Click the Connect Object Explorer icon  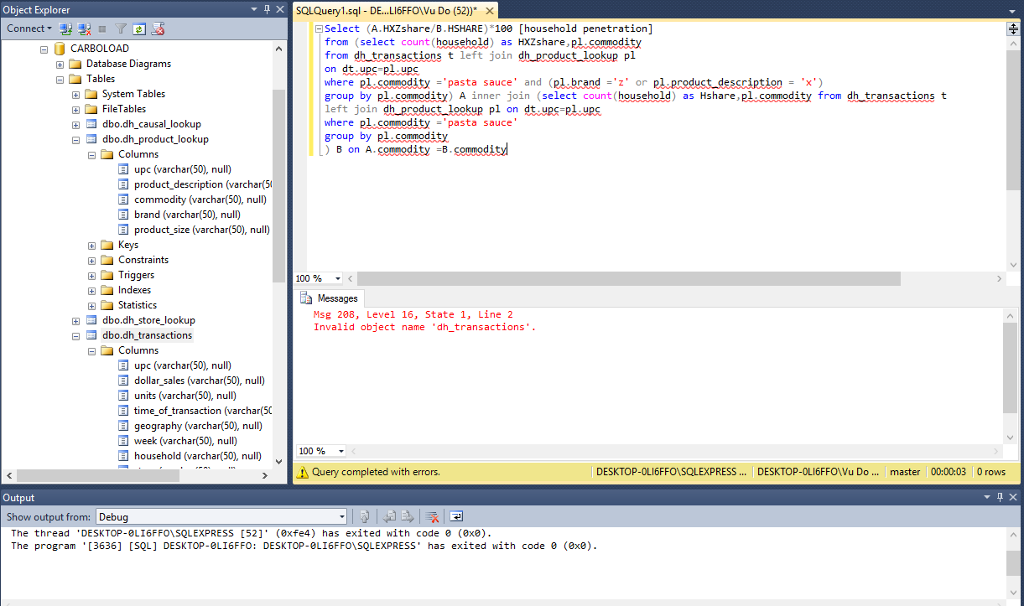click(66, 28)
